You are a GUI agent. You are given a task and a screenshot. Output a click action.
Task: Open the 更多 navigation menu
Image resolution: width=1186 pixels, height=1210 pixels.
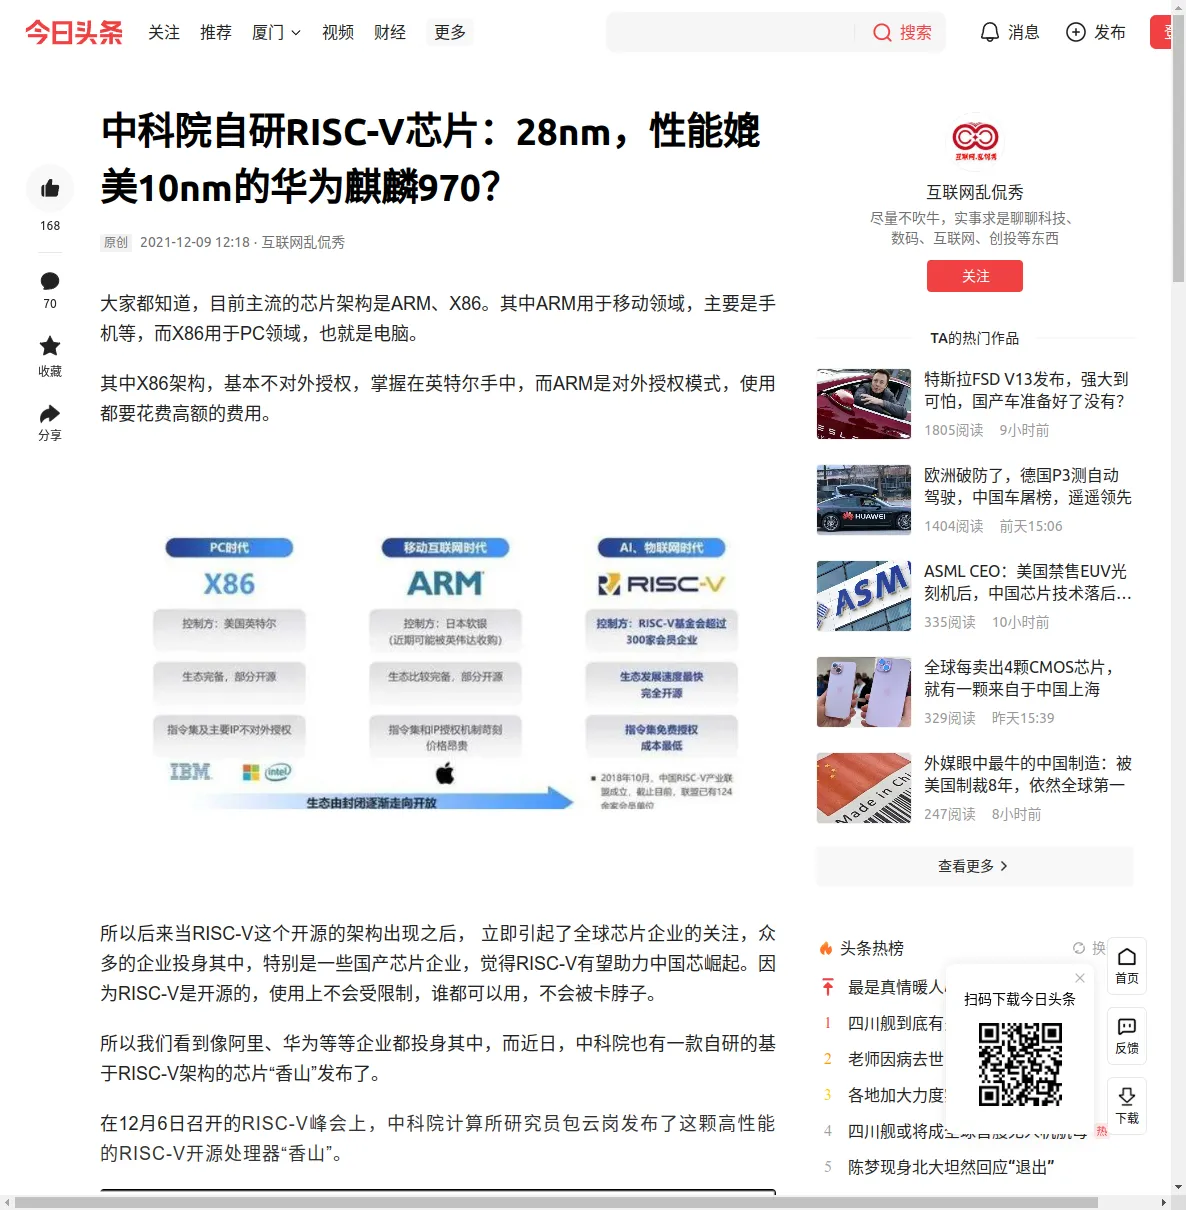tap(450, 32)
